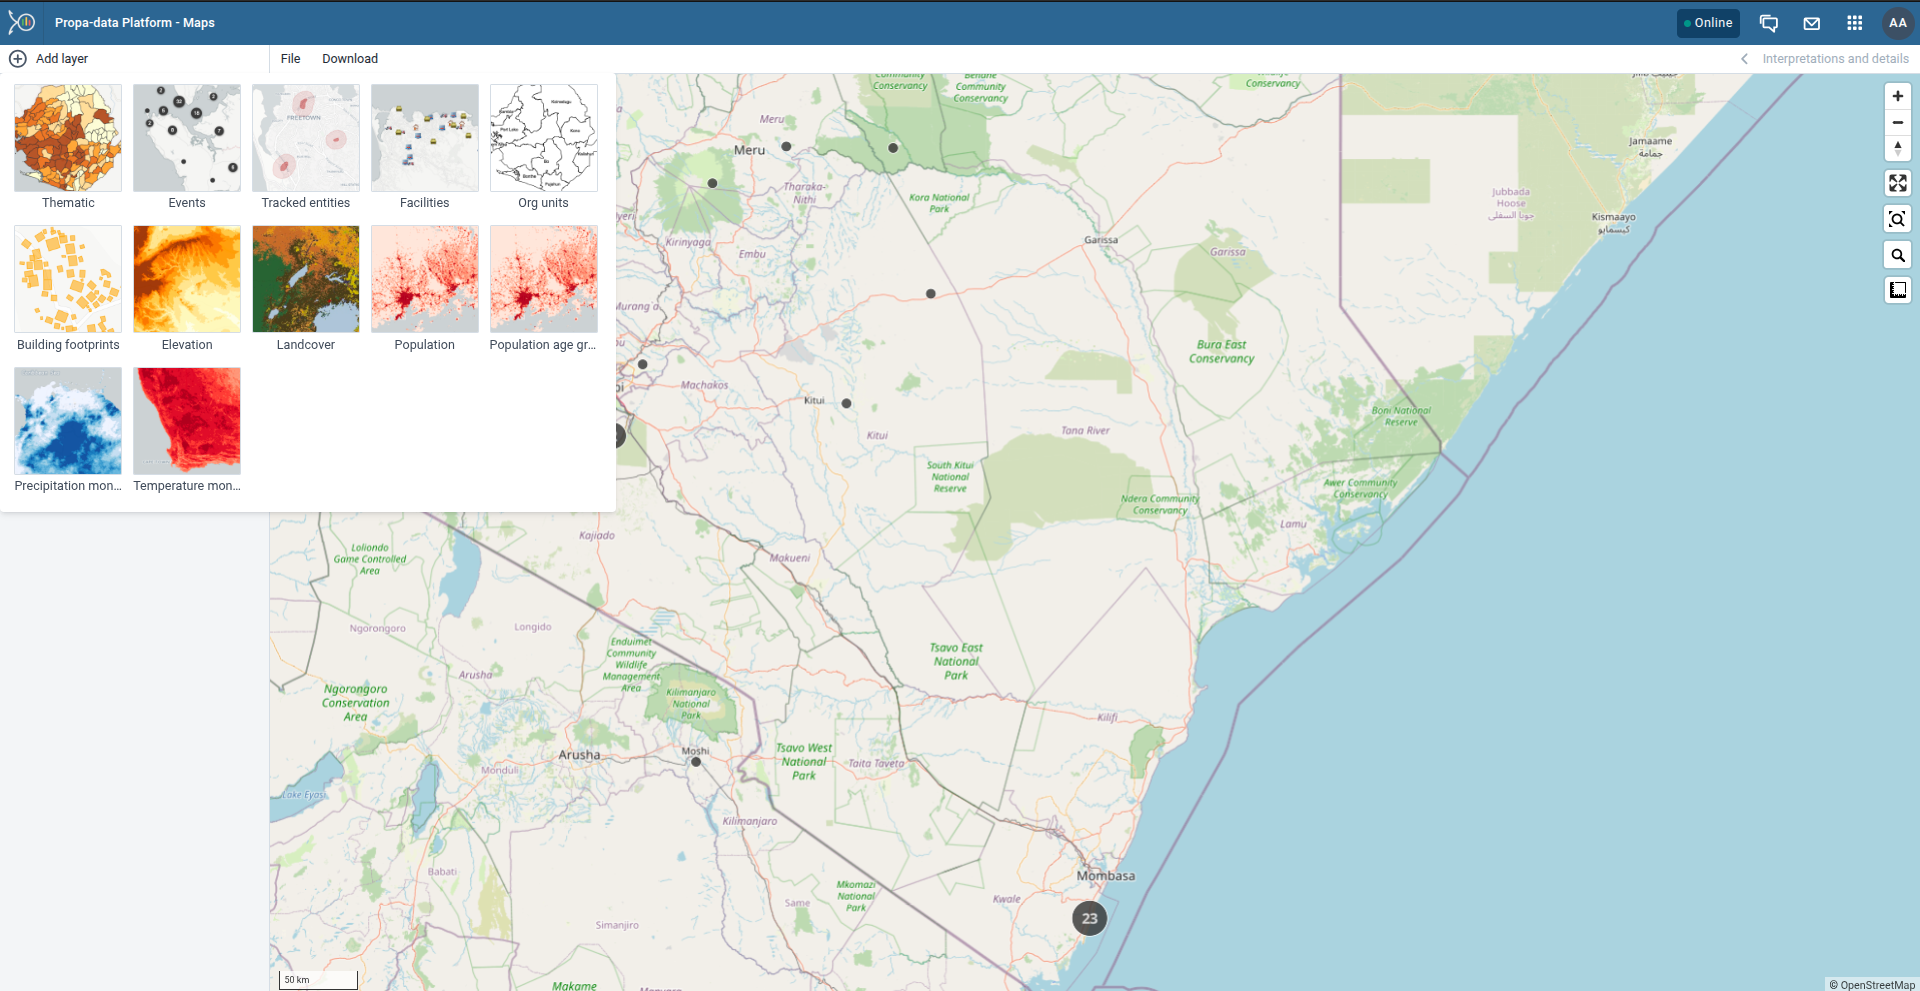The image size is (1920, 991).
Task: Open the map location search tool
Action: 1898,254
